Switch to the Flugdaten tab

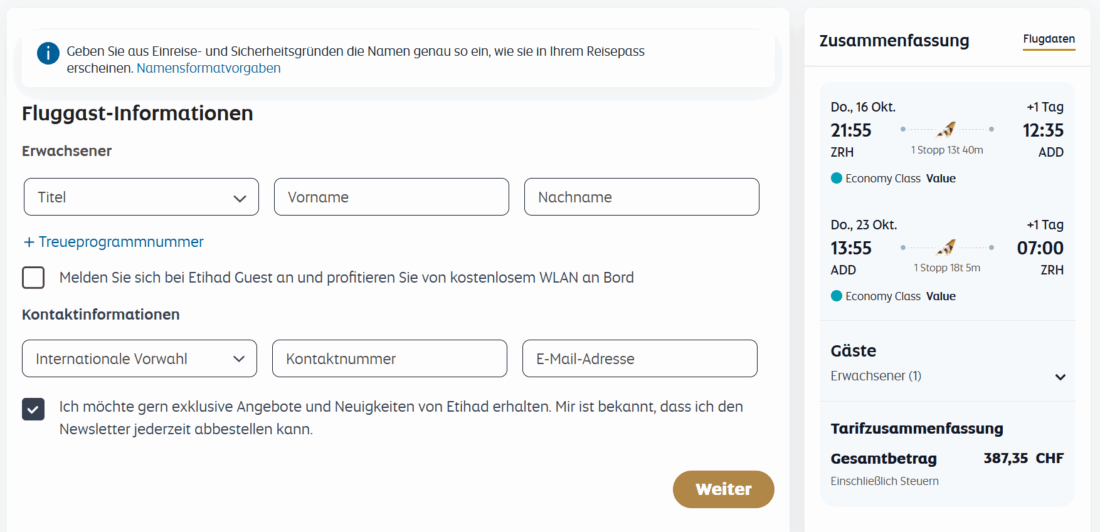click(x=1049, y=40)
